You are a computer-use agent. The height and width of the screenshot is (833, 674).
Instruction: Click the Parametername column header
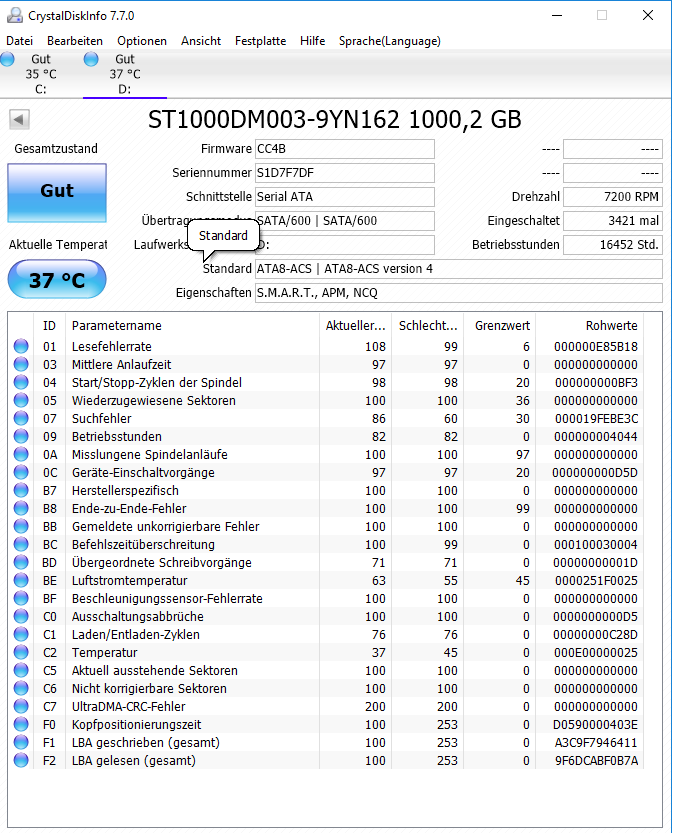coord(192,326)
